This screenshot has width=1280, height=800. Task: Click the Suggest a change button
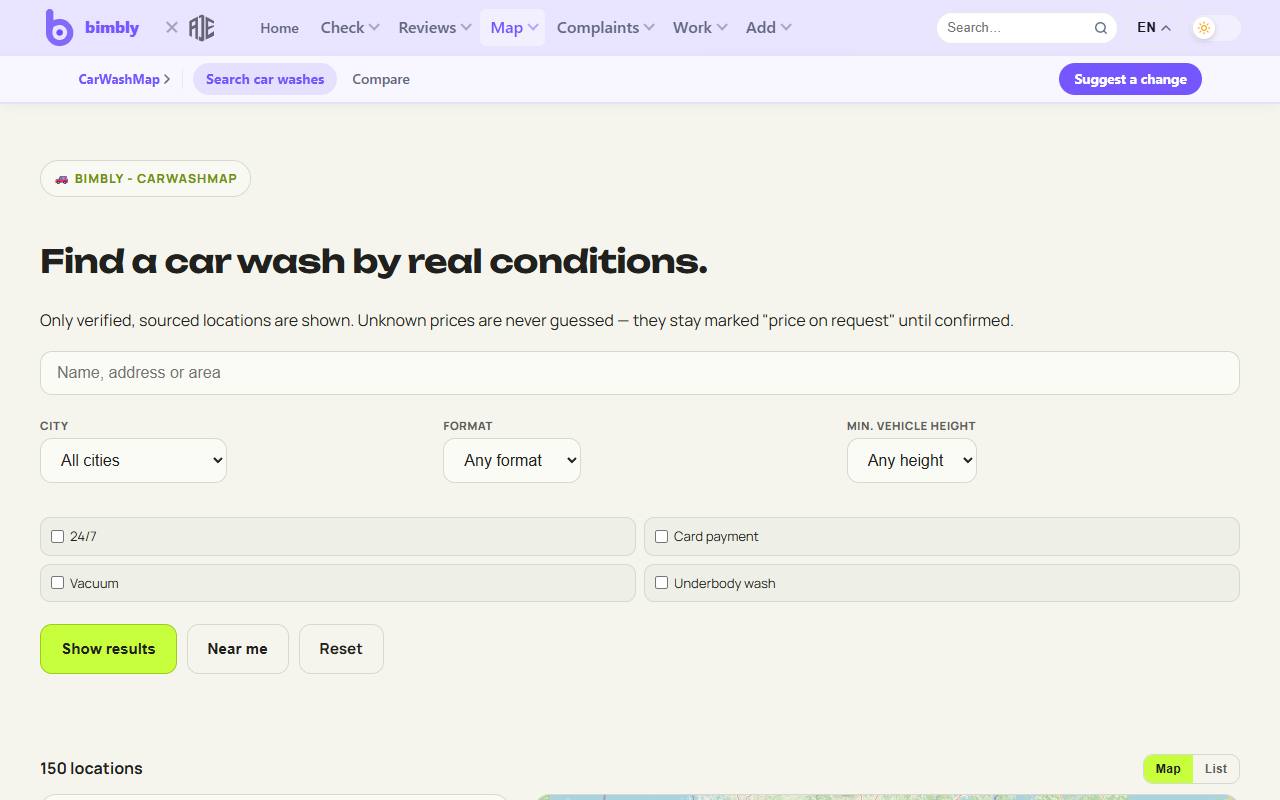click(1130, 79)
